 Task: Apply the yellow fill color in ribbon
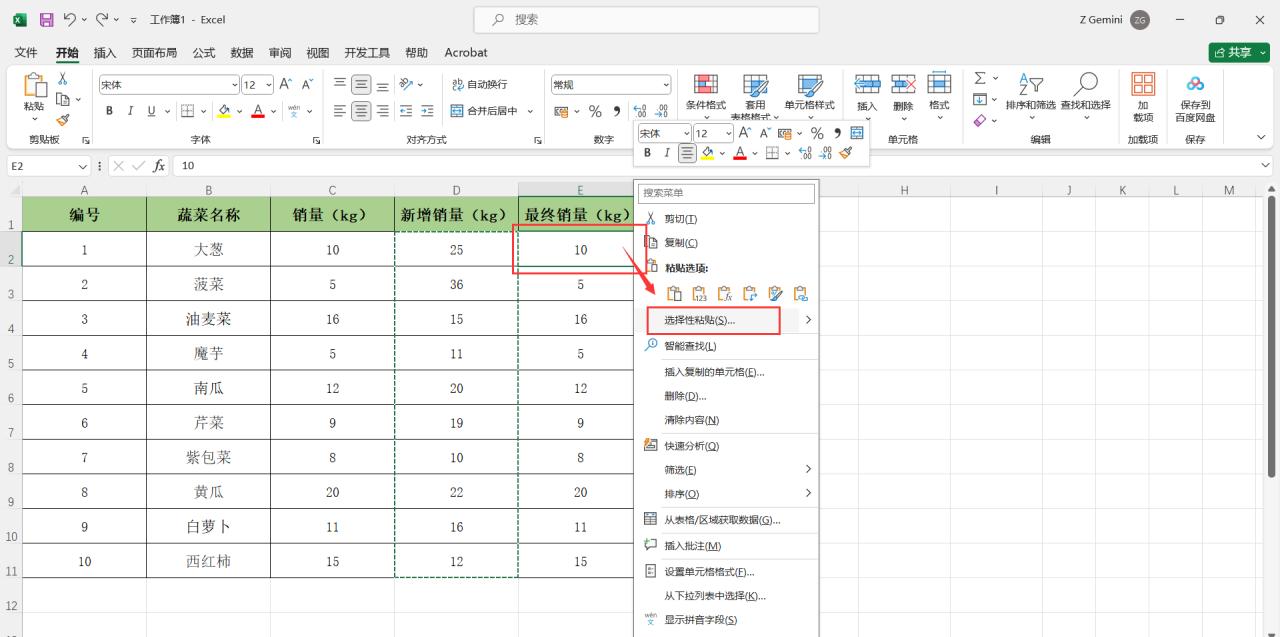[x=224, y=111]
